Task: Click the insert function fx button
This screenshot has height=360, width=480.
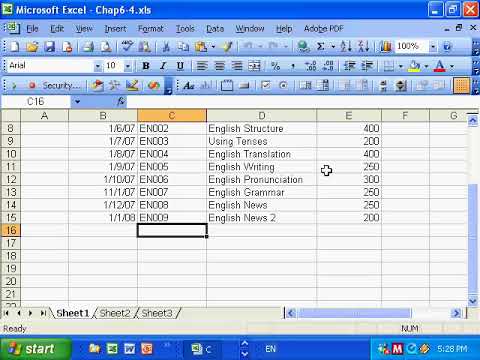Action: (x=121, y=101)
